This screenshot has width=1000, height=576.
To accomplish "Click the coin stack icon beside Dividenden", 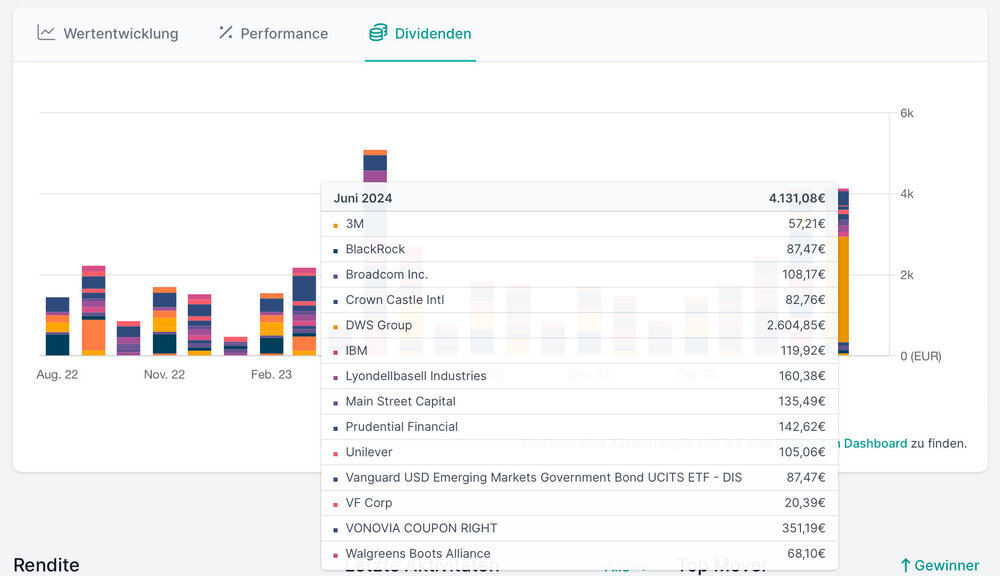I will click(x=378, y=33).
